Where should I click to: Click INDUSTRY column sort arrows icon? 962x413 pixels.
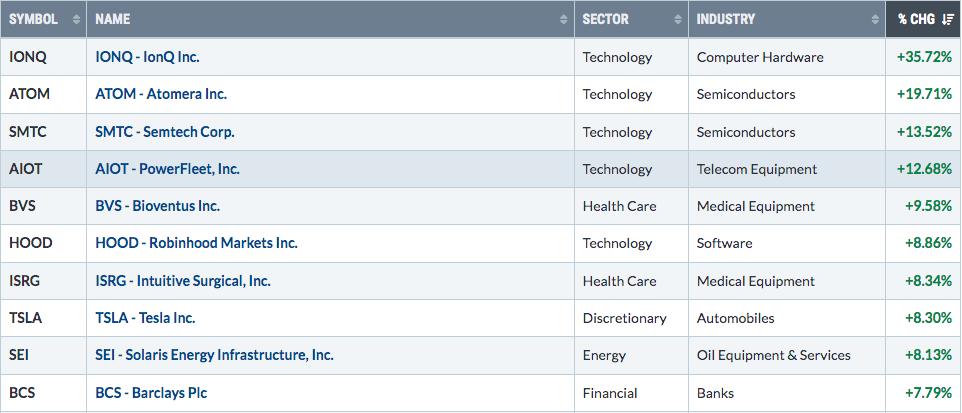[x=875, y=19]
